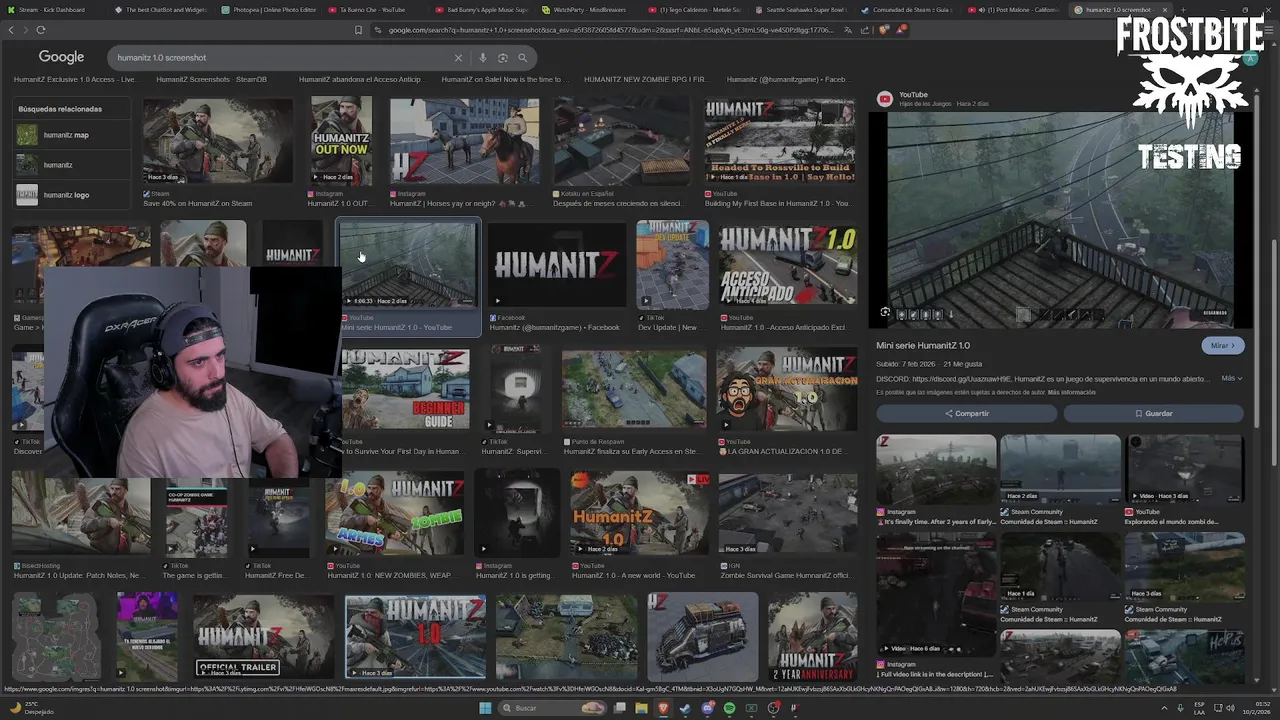Open the ESP LAA language selector
This screenshot has width=1280, height=720.
click(x=1200, y=708)
